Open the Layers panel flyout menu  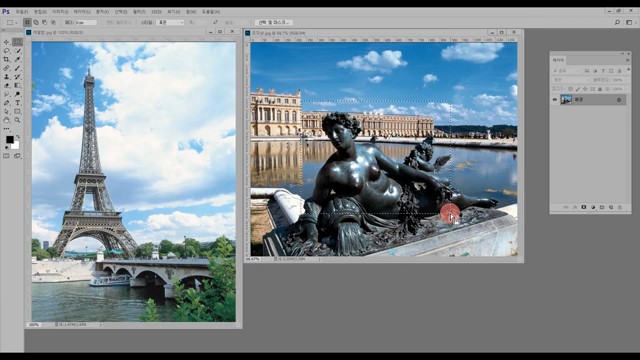pos(627,60)
